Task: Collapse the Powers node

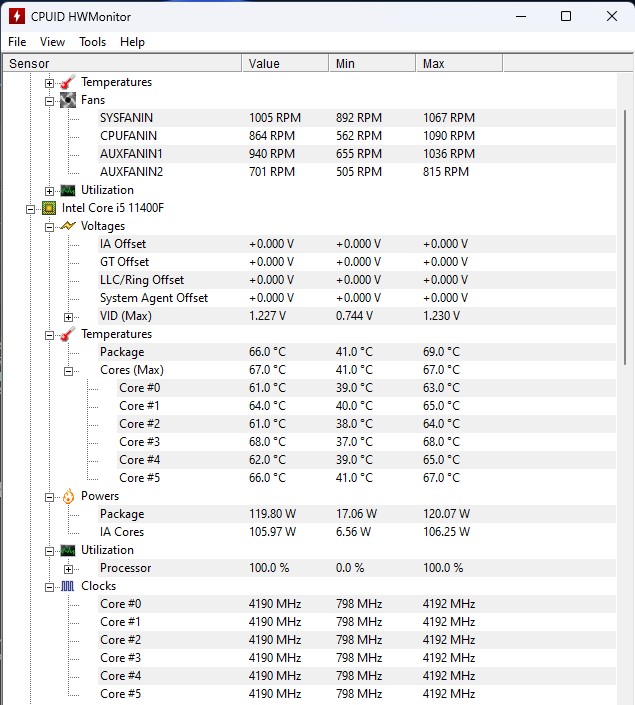Action: 49,497
